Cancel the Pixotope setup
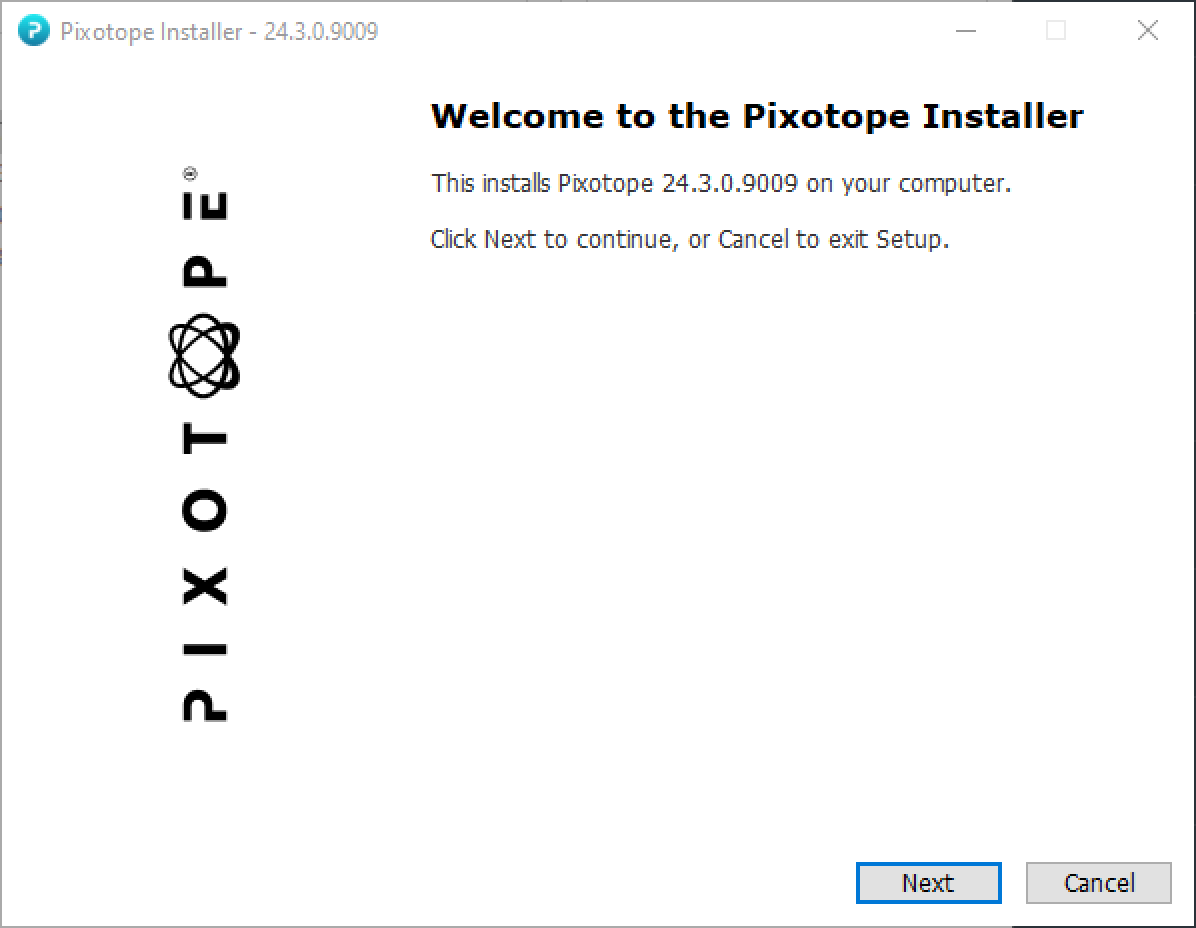 click(x=1098, y=883)
